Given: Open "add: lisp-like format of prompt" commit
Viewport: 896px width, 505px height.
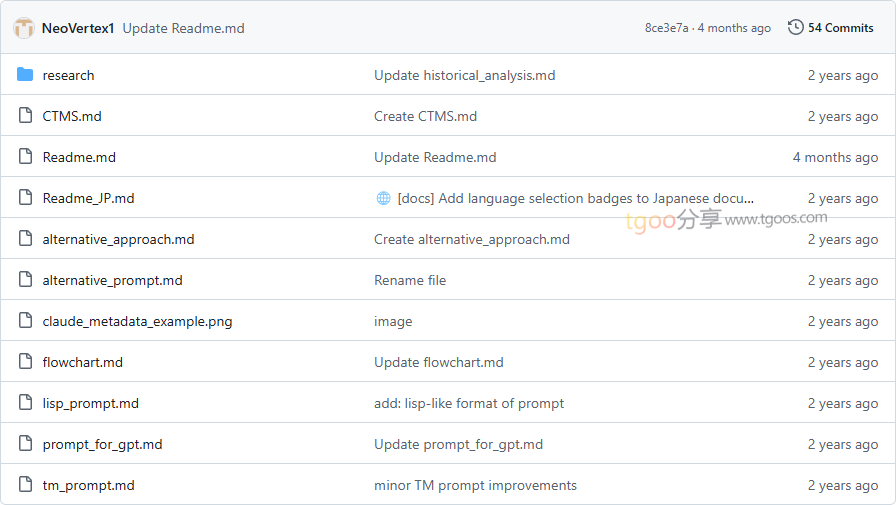Looking at the screenshot, I should [469, 403].
